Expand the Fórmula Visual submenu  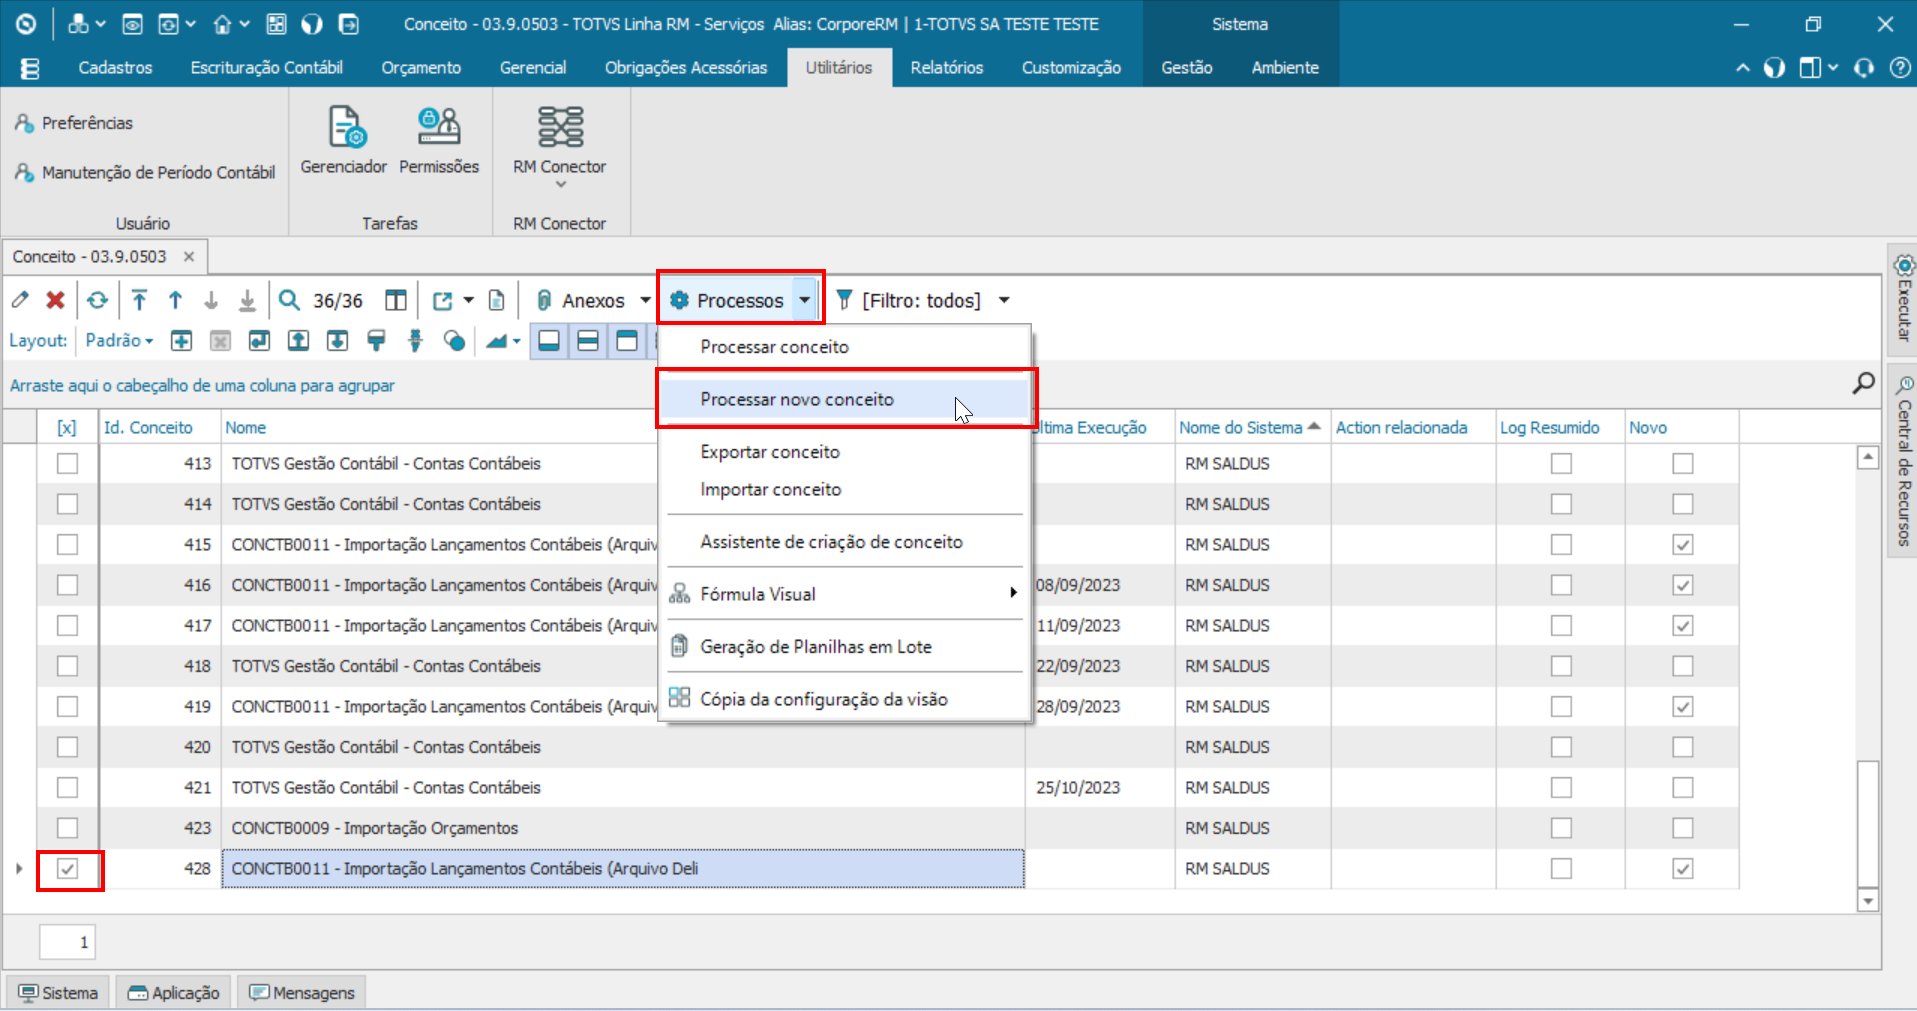[x=845, y=594]
